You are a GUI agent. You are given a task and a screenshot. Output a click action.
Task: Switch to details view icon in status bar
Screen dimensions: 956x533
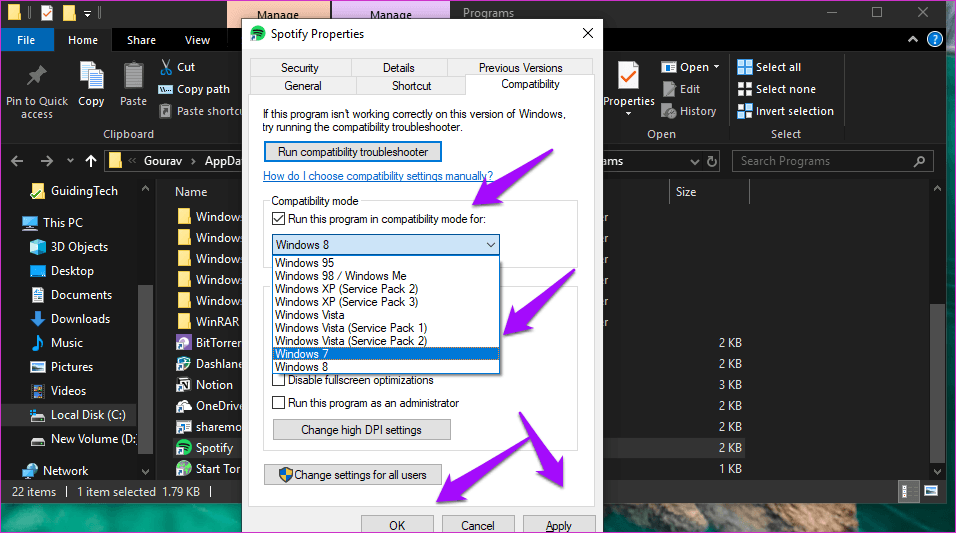[x=907, y=491]
